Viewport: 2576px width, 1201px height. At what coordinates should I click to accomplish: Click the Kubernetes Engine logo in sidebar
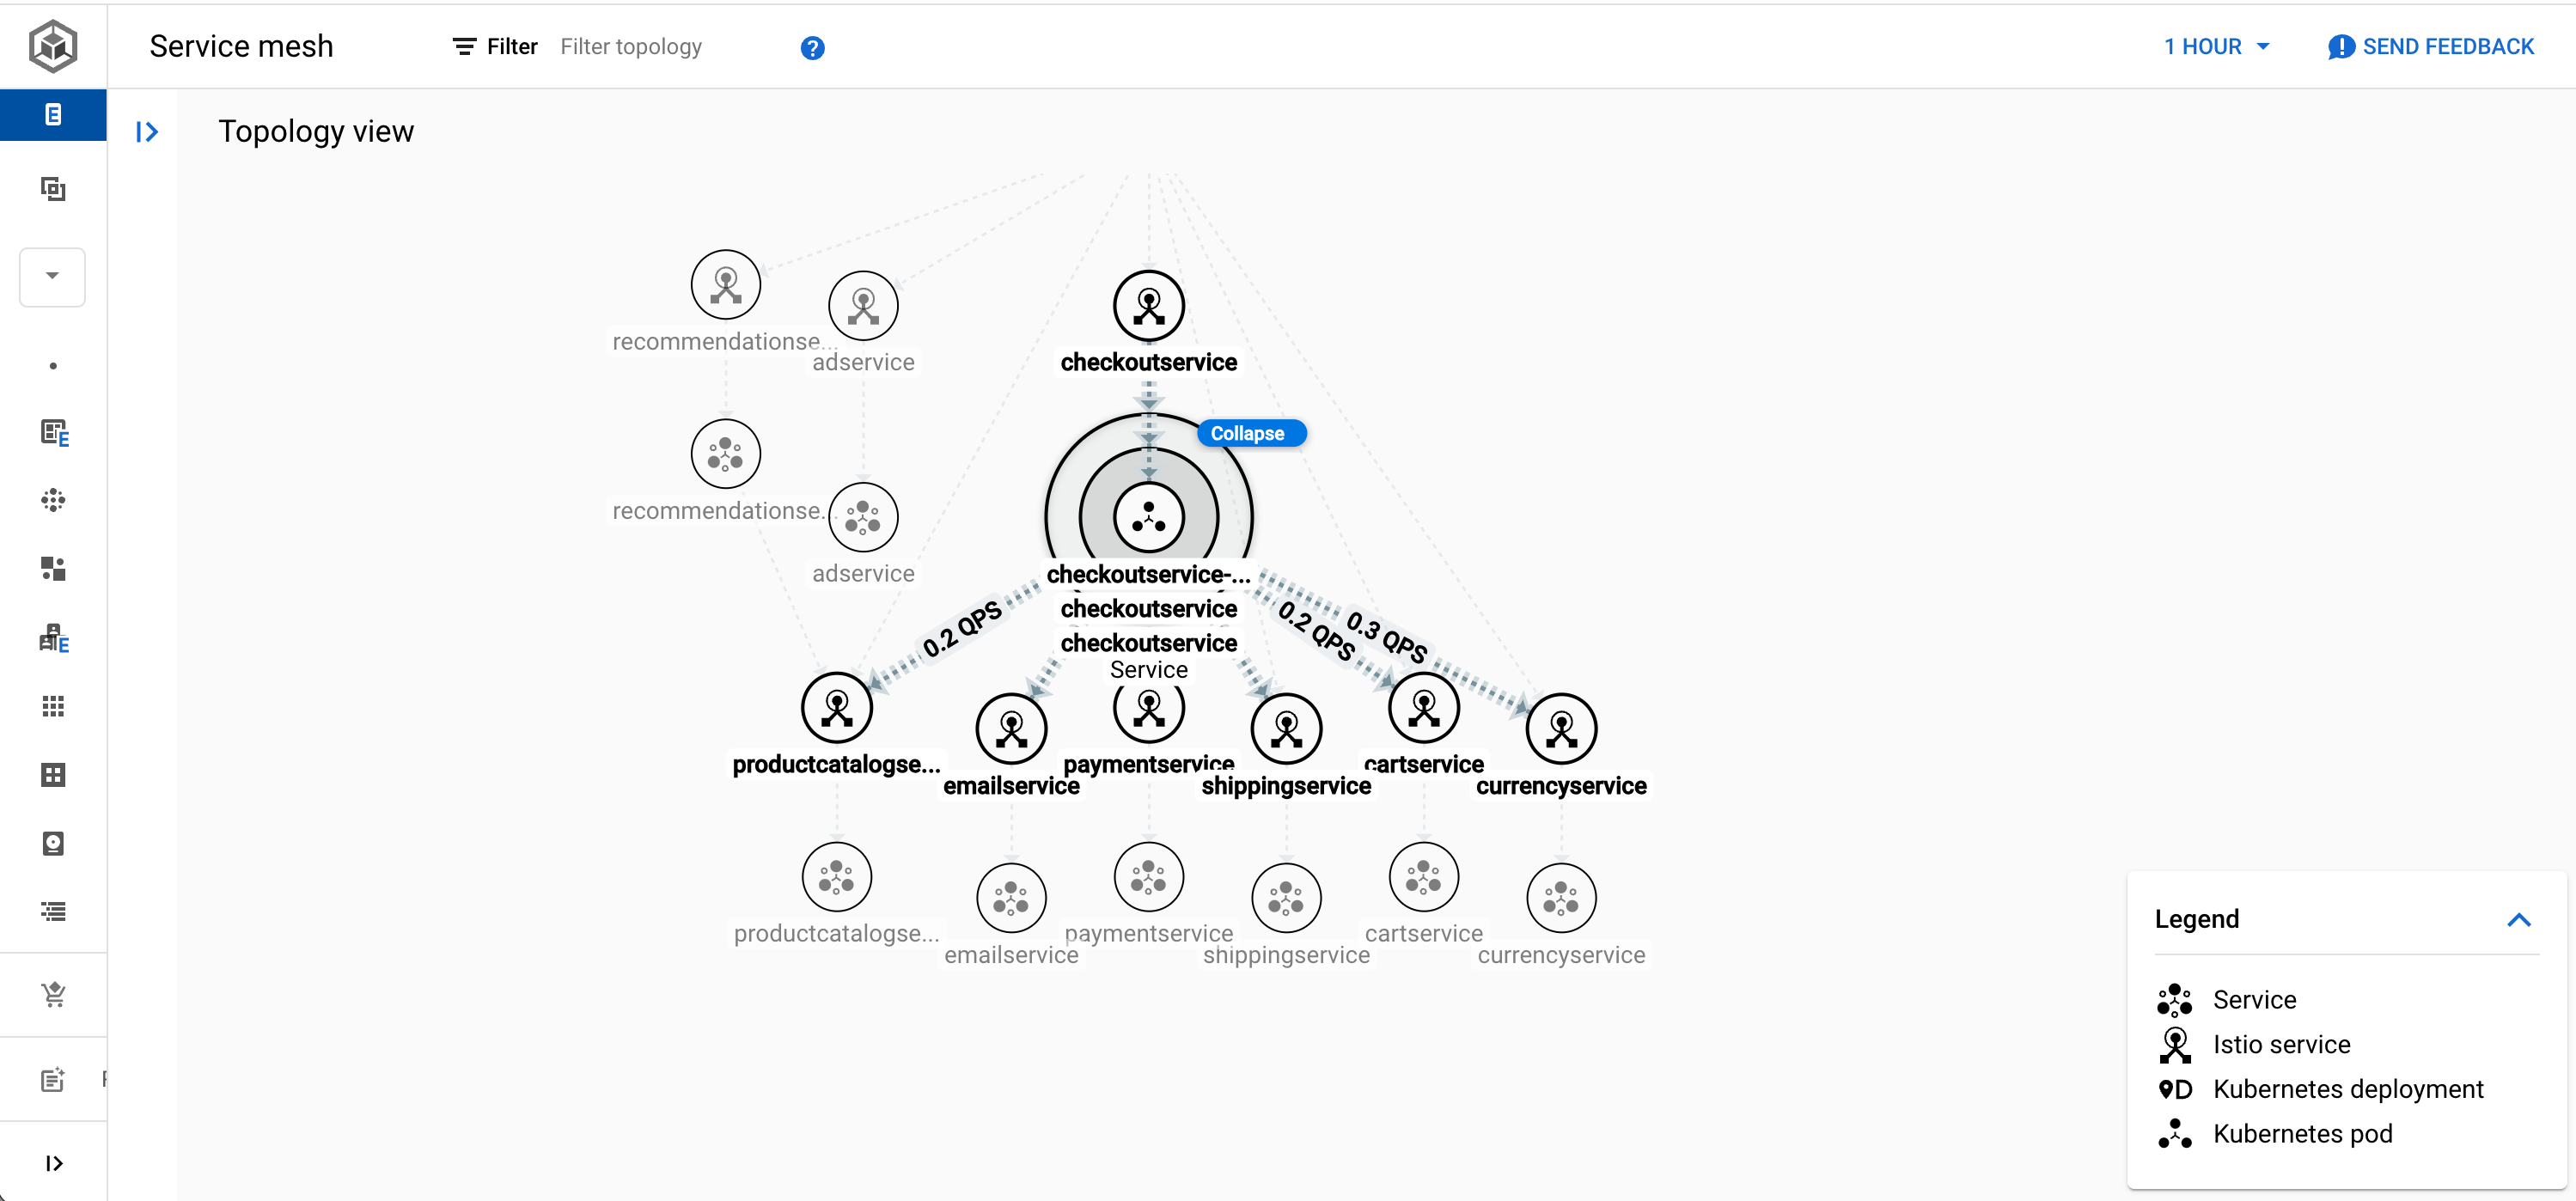pyautogui.click(x=53, y=46)
